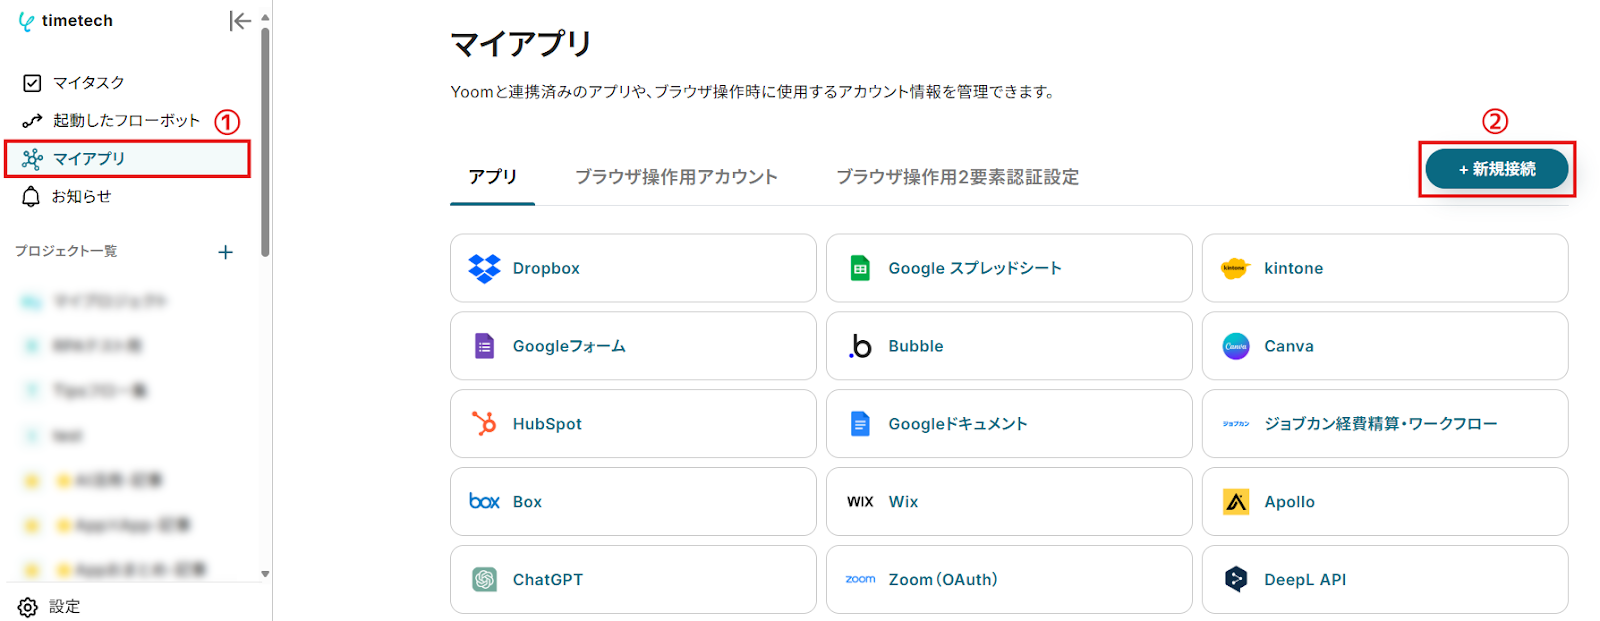Click the Apollo logo icon
This screenshot has width=1600, height=621.
coord(1236,502)
